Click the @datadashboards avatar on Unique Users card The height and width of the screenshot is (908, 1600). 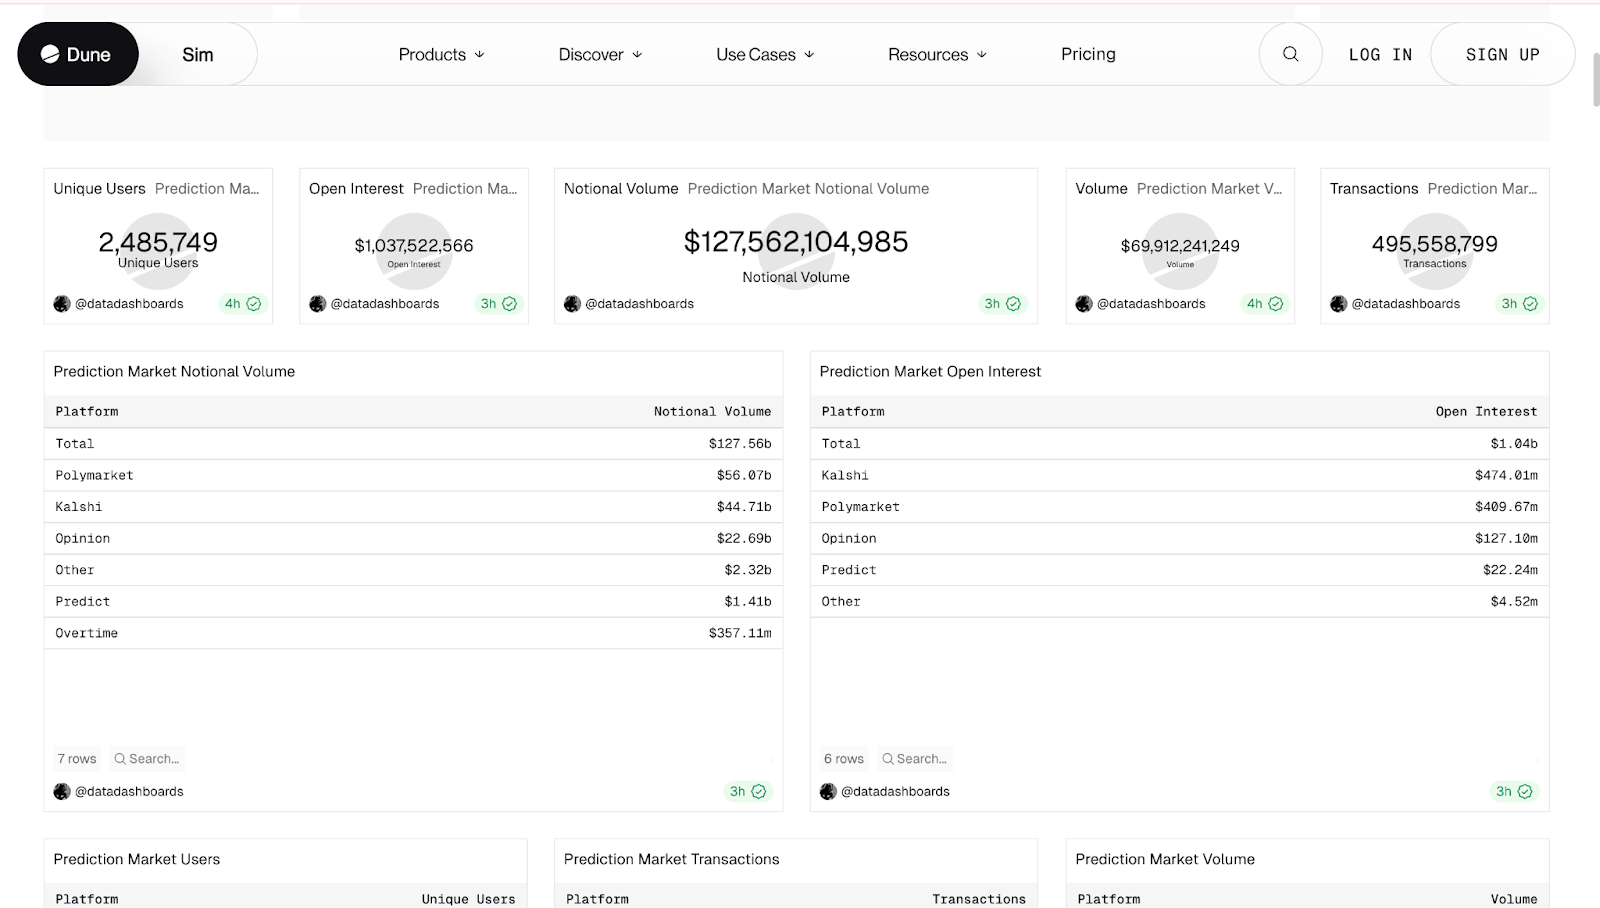coord(61,303)
